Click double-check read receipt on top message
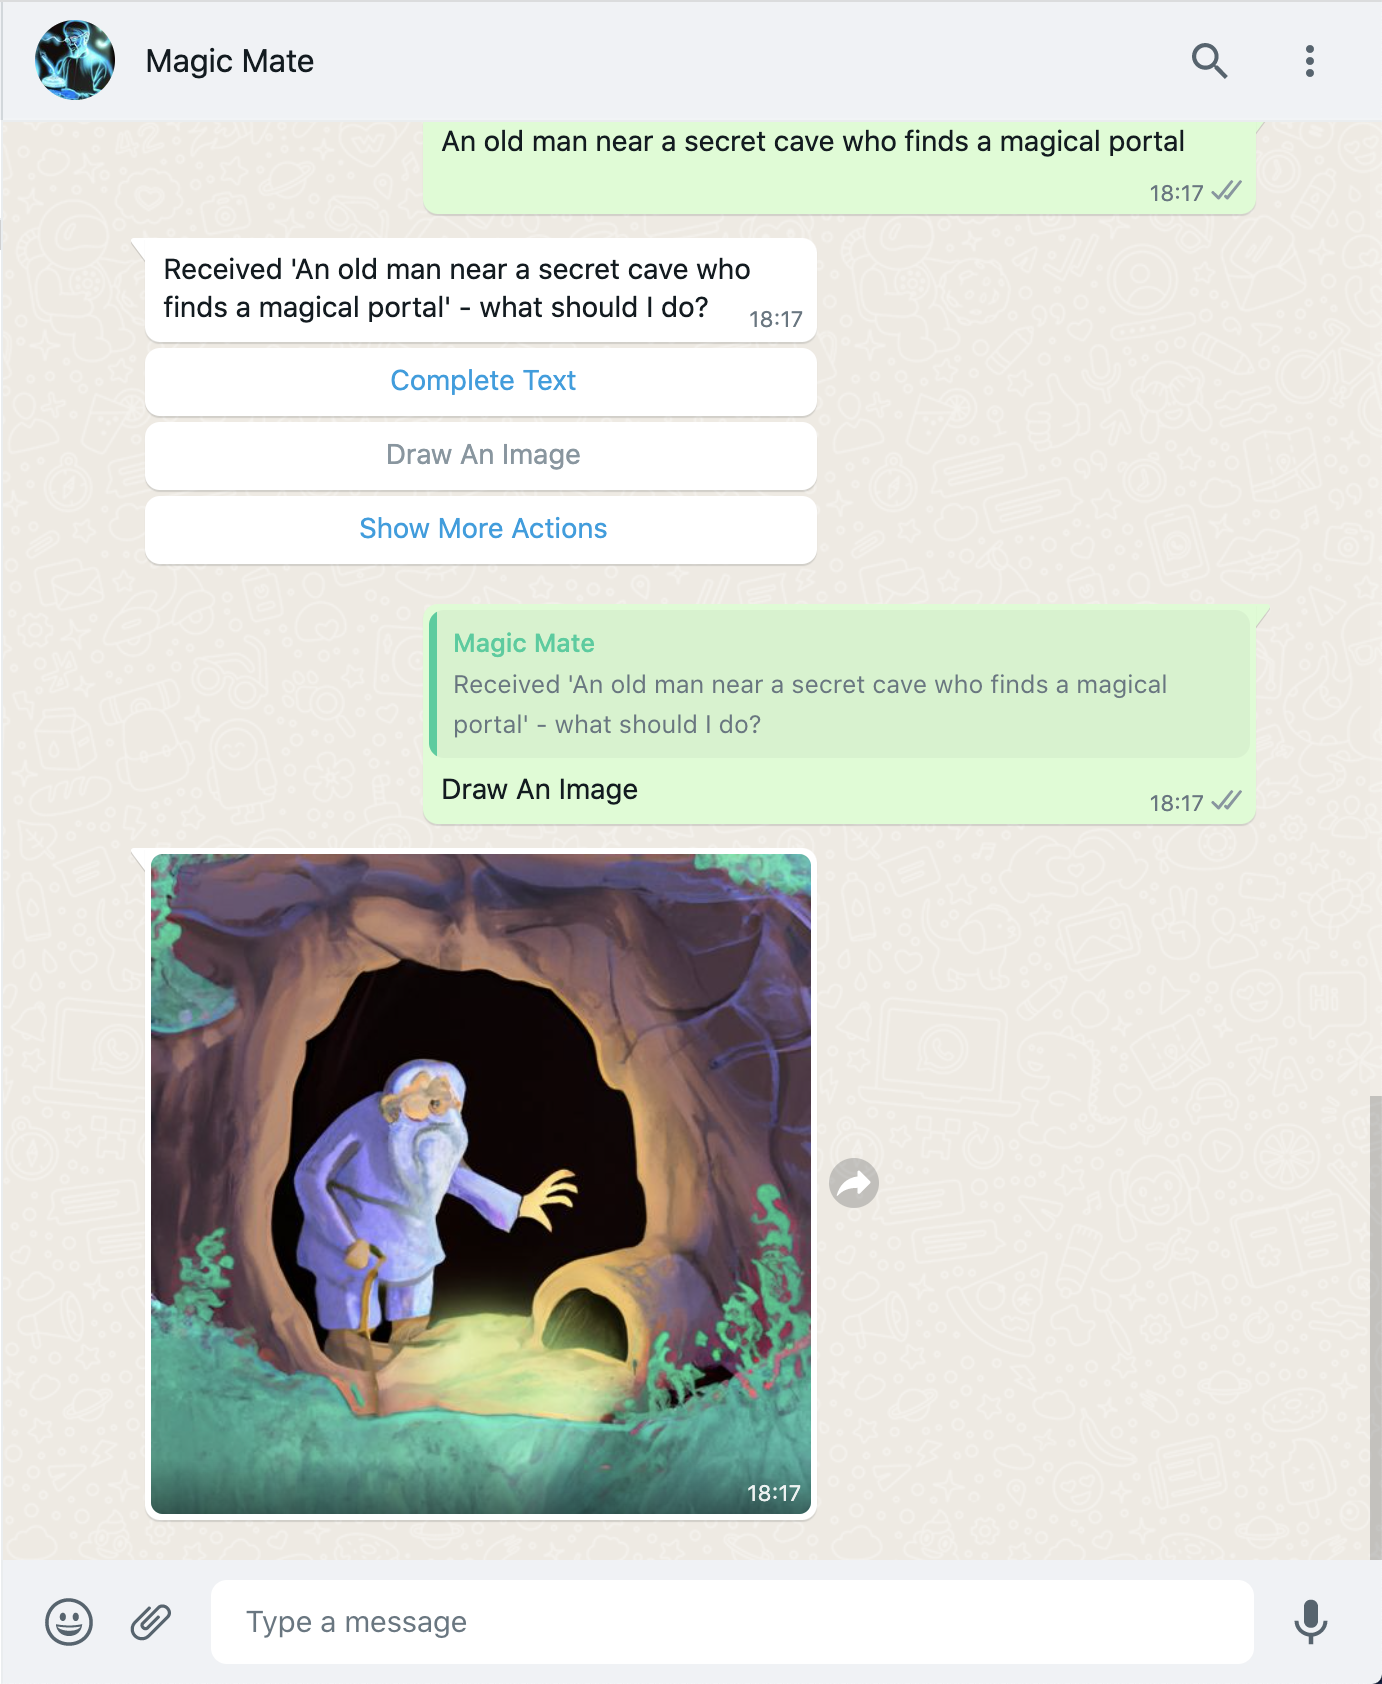This screenshot has width=1382, height=1684. click(x=1226, y=191)
